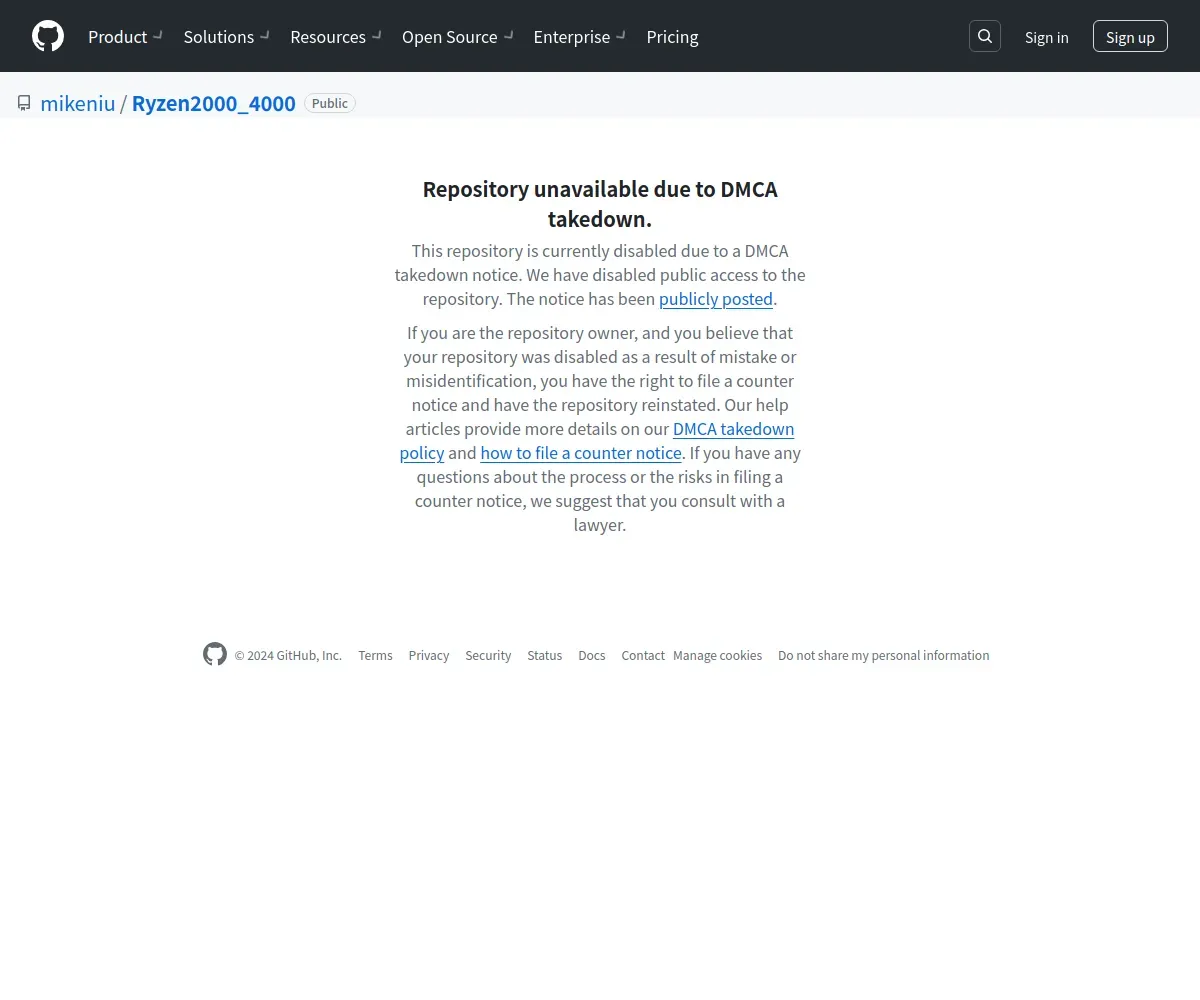Click Manage cookies in the footer
This screenshot has height=1000, width=1200.
[717, 656]
